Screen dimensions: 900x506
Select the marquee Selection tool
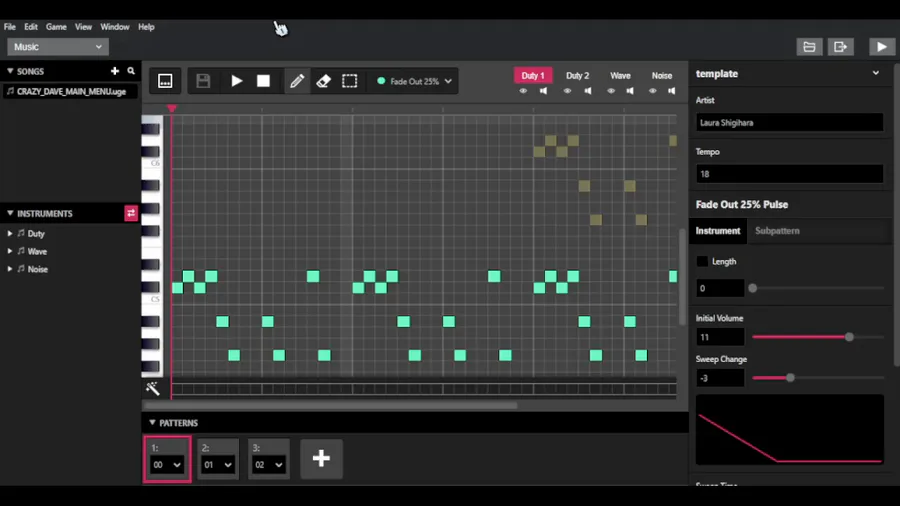[x=350, y=81]
